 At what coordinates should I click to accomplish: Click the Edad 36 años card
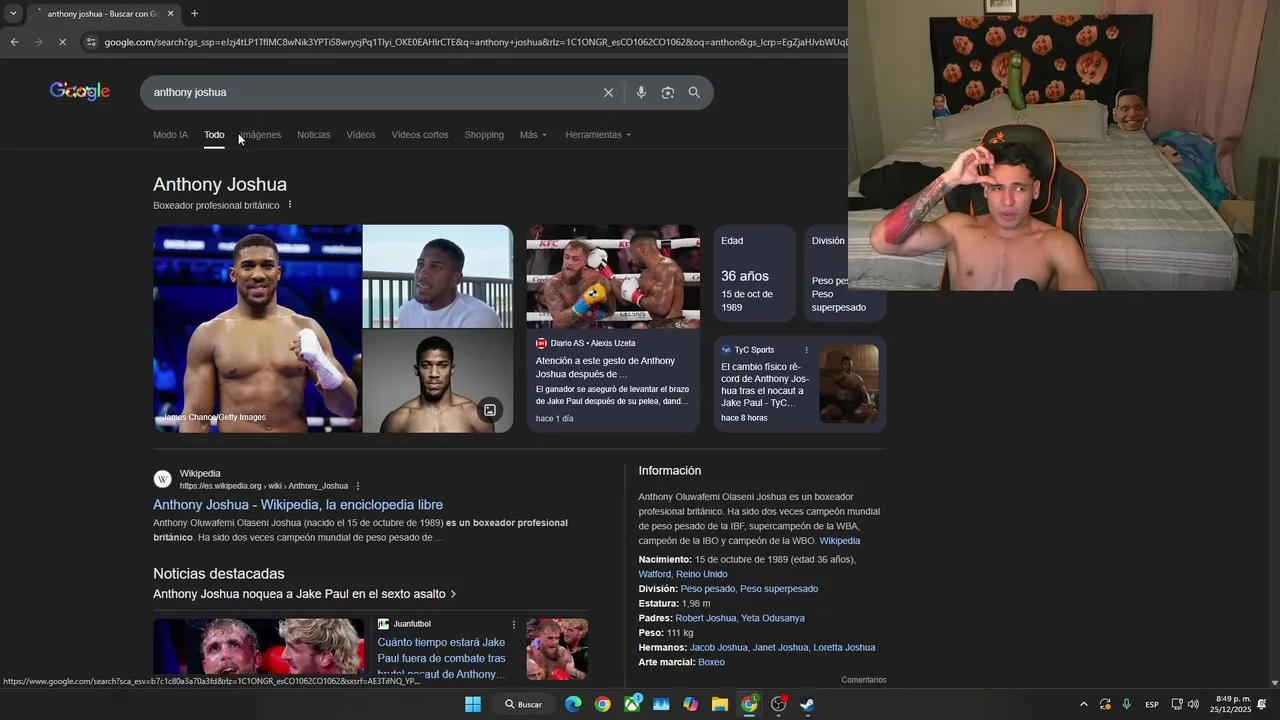pyautogui.click(x=755, y=273)
